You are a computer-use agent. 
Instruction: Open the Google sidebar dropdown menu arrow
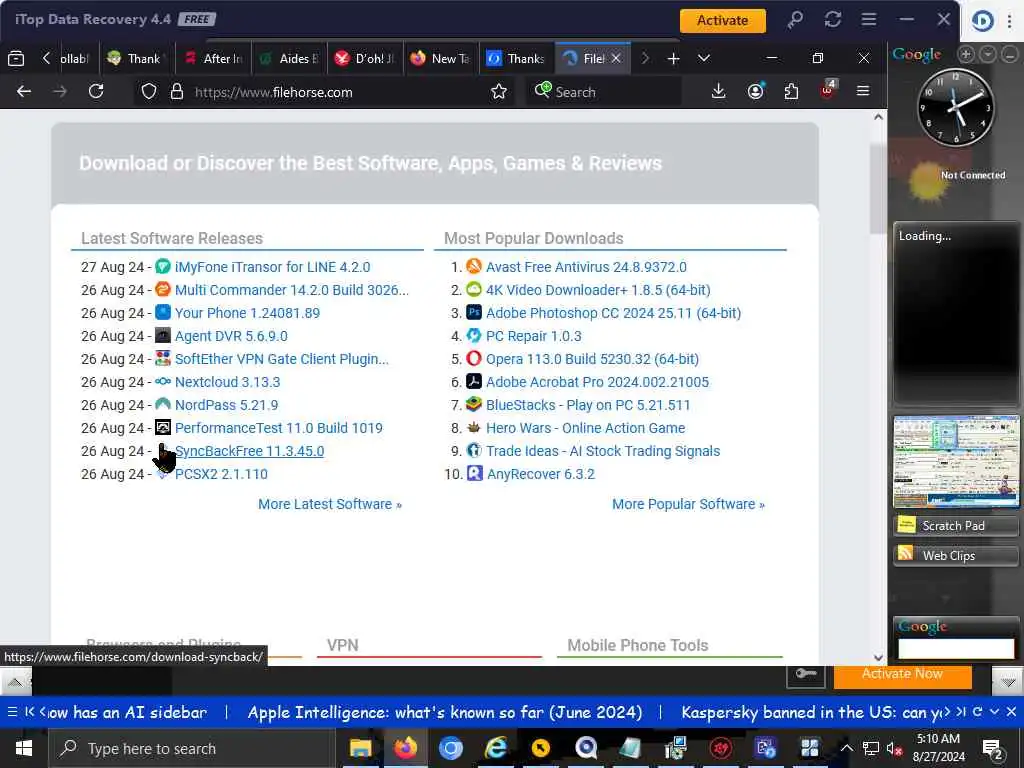pos(988,55)
